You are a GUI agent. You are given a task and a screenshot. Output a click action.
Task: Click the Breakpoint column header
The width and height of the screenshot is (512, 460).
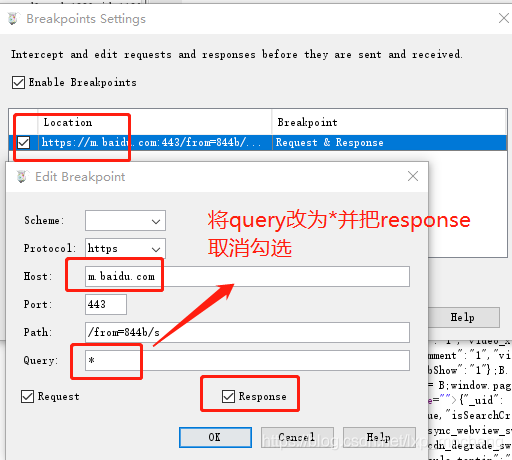[389, 122]
